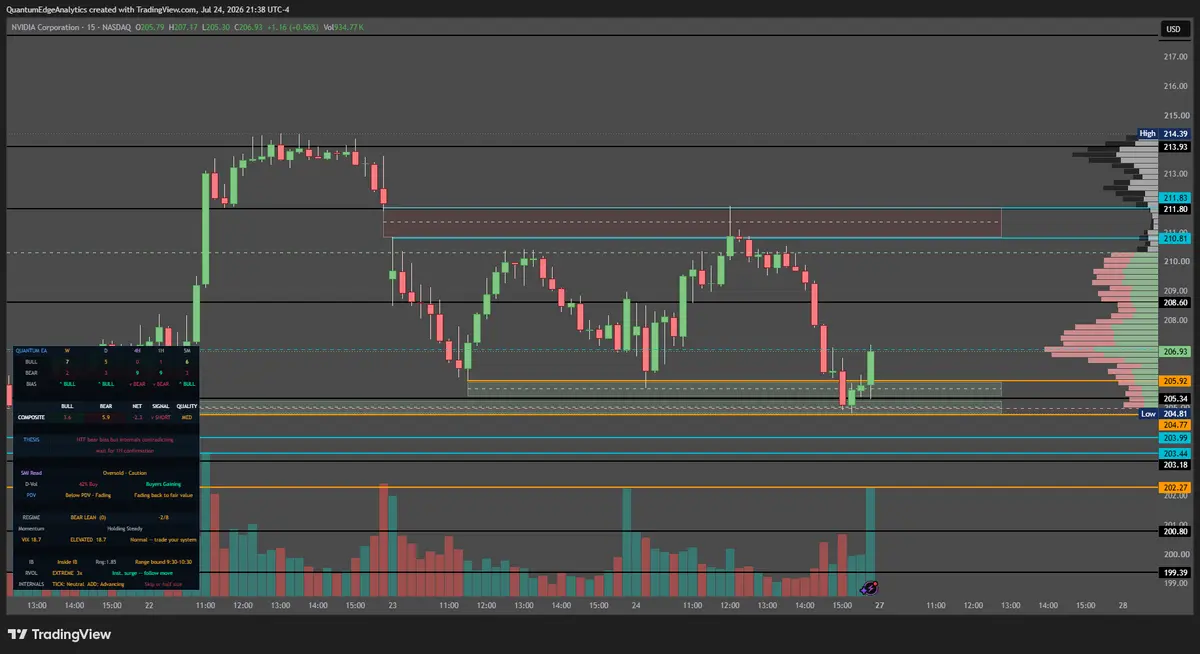Click the 199.39 price level label
The height and width of the screenshot is (654, 1200).
(1175, 573)
